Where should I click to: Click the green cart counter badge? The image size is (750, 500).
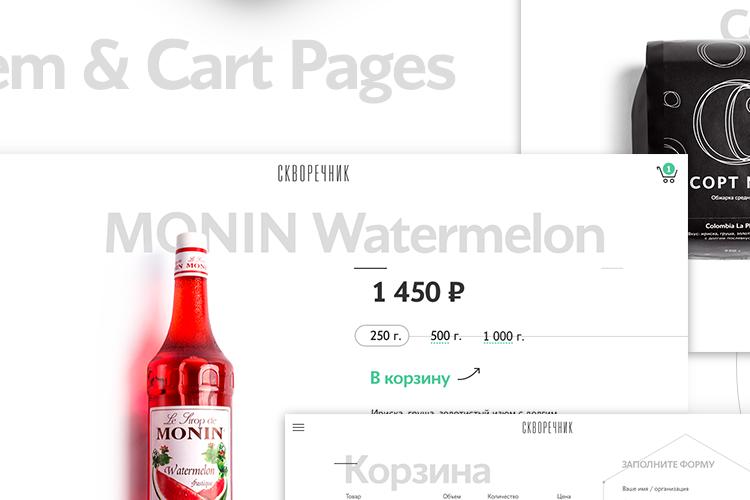tap(669, 169)
